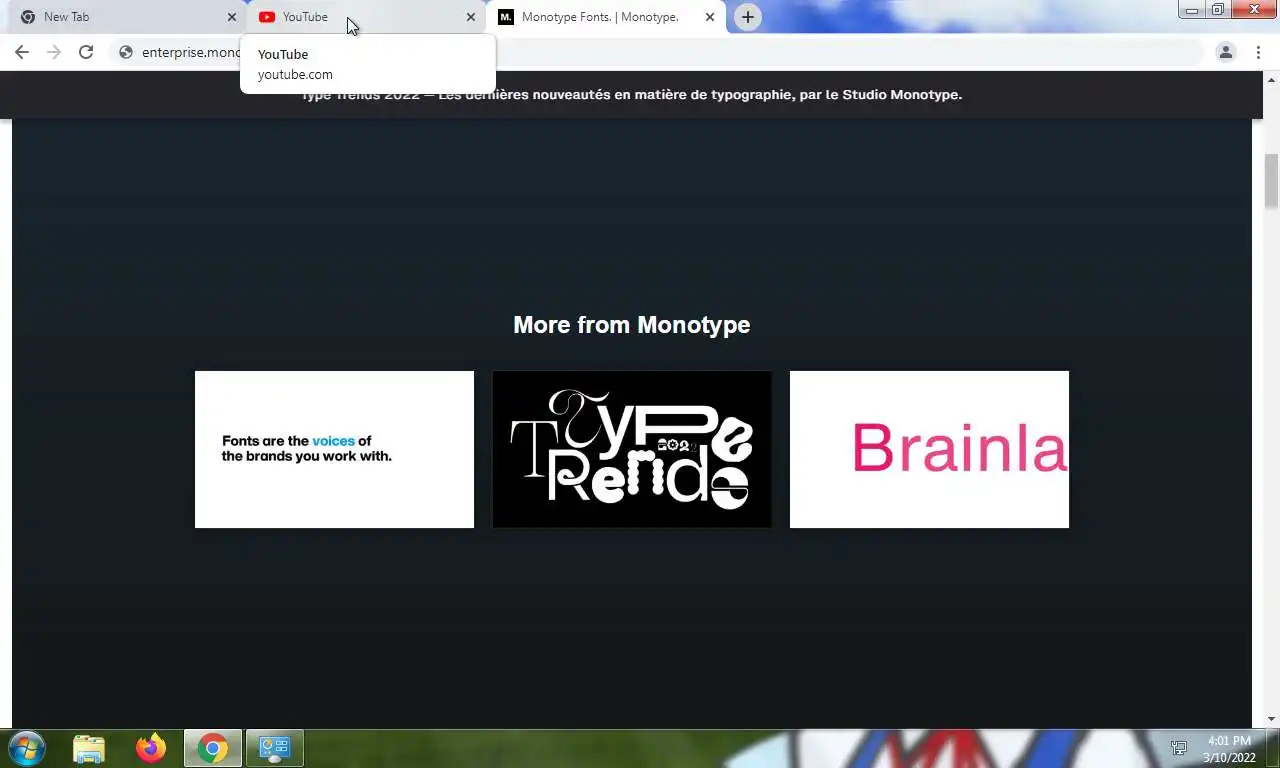Click the More from Monotype heading

(x=631, y=325)
